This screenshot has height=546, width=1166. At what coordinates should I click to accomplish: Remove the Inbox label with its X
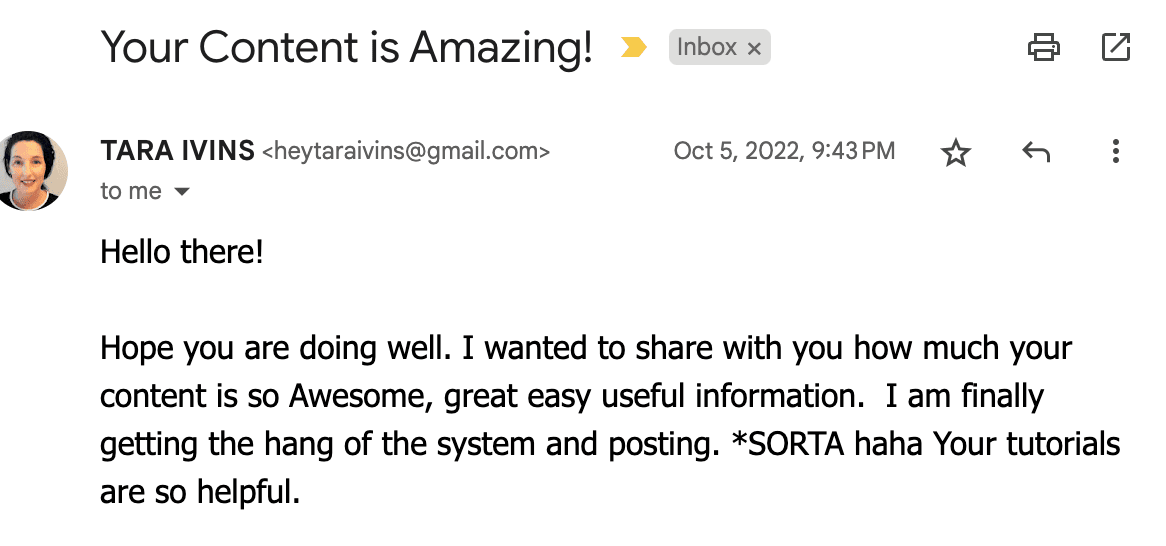(754, 48)
